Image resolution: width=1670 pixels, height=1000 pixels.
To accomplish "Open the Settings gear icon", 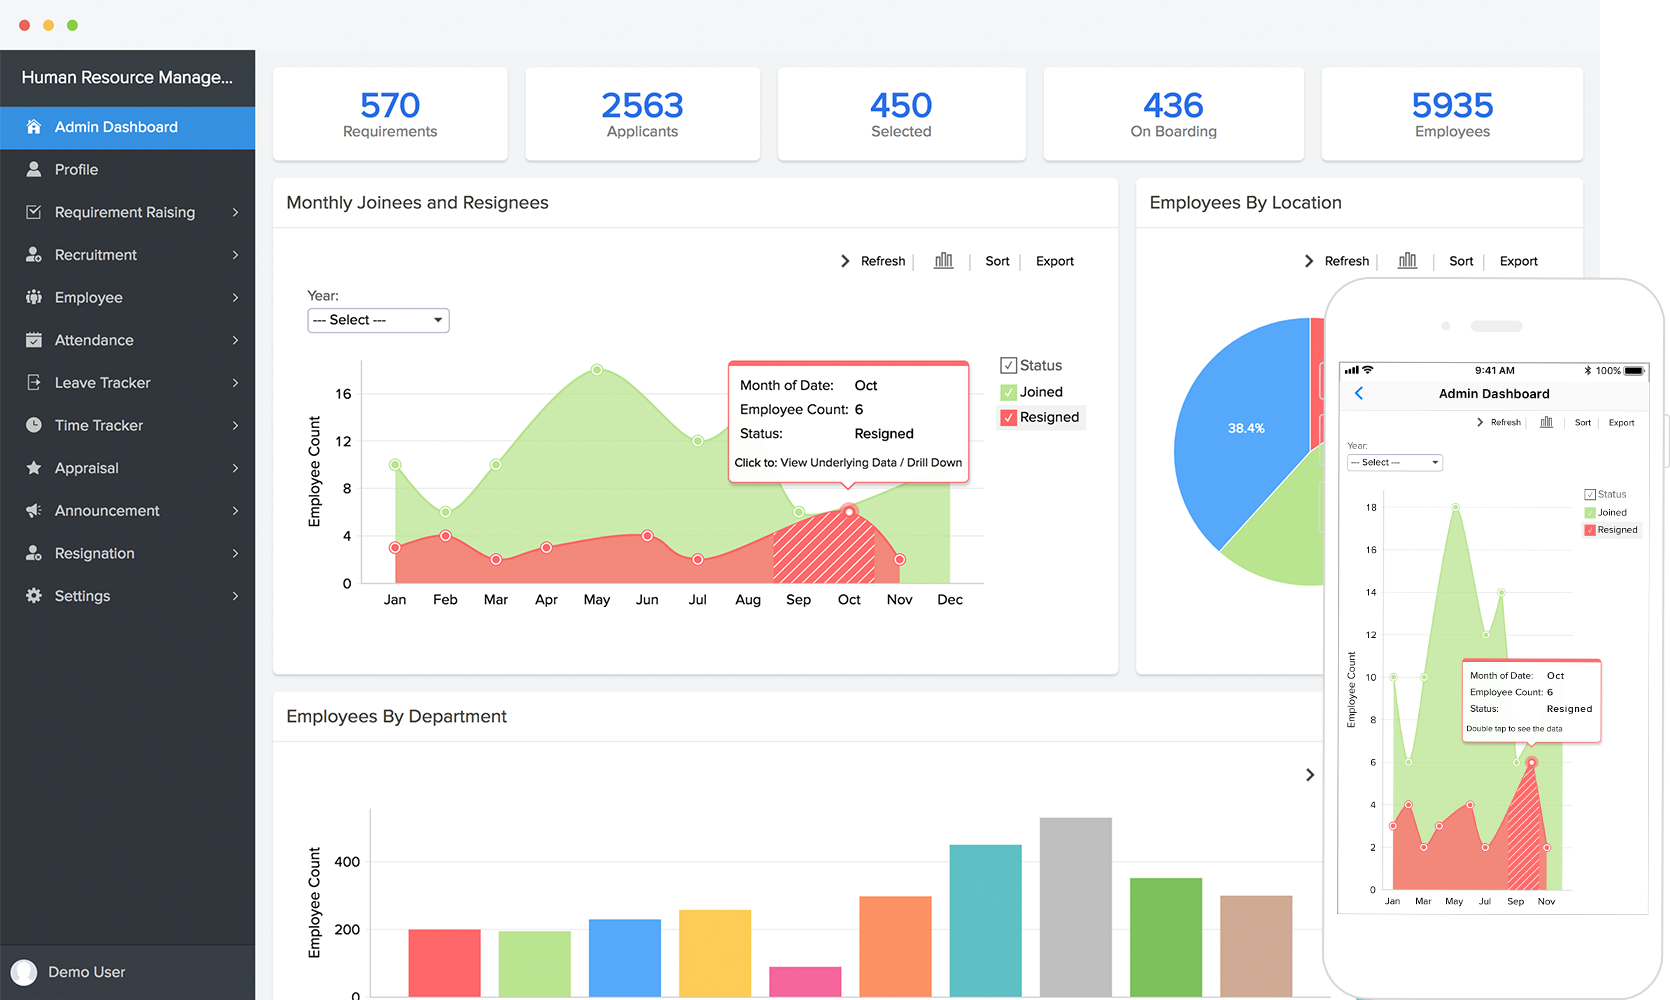I will [x=33, y=595].
